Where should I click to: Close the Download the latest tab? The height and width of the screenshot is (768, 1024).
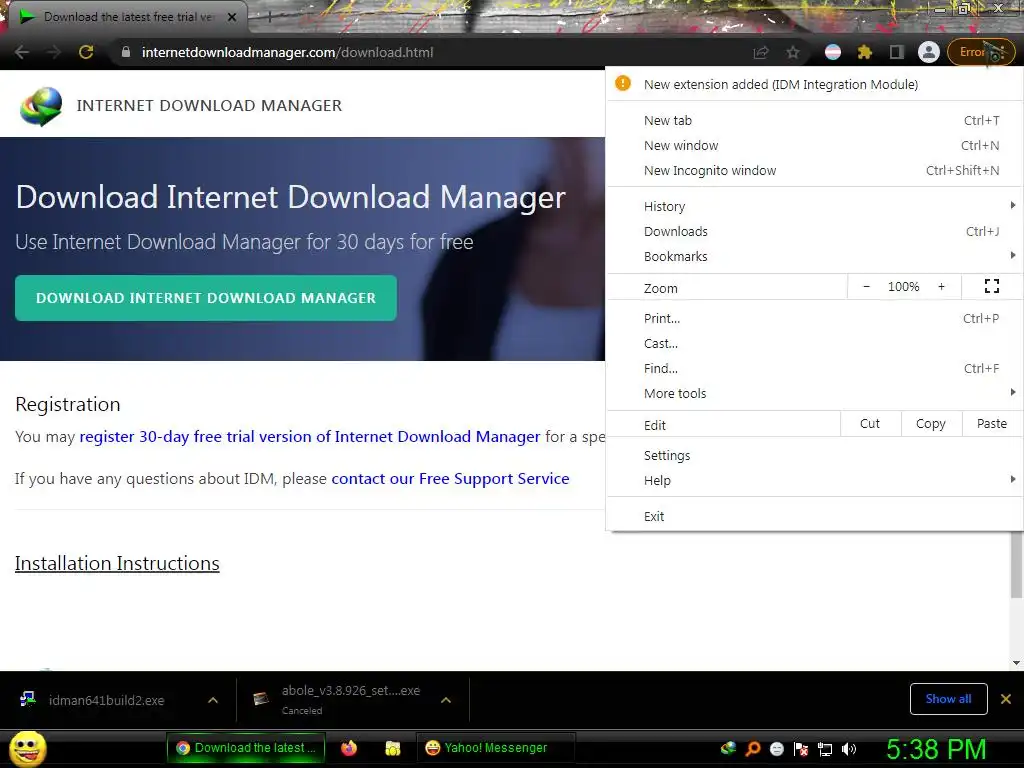(232, 17)
